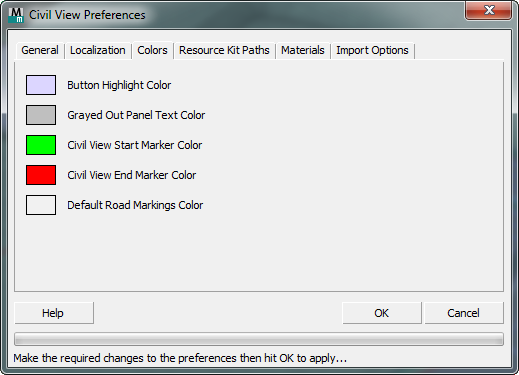Click the Help button
The height and width of the screenshot is (375, 519).
54,313
